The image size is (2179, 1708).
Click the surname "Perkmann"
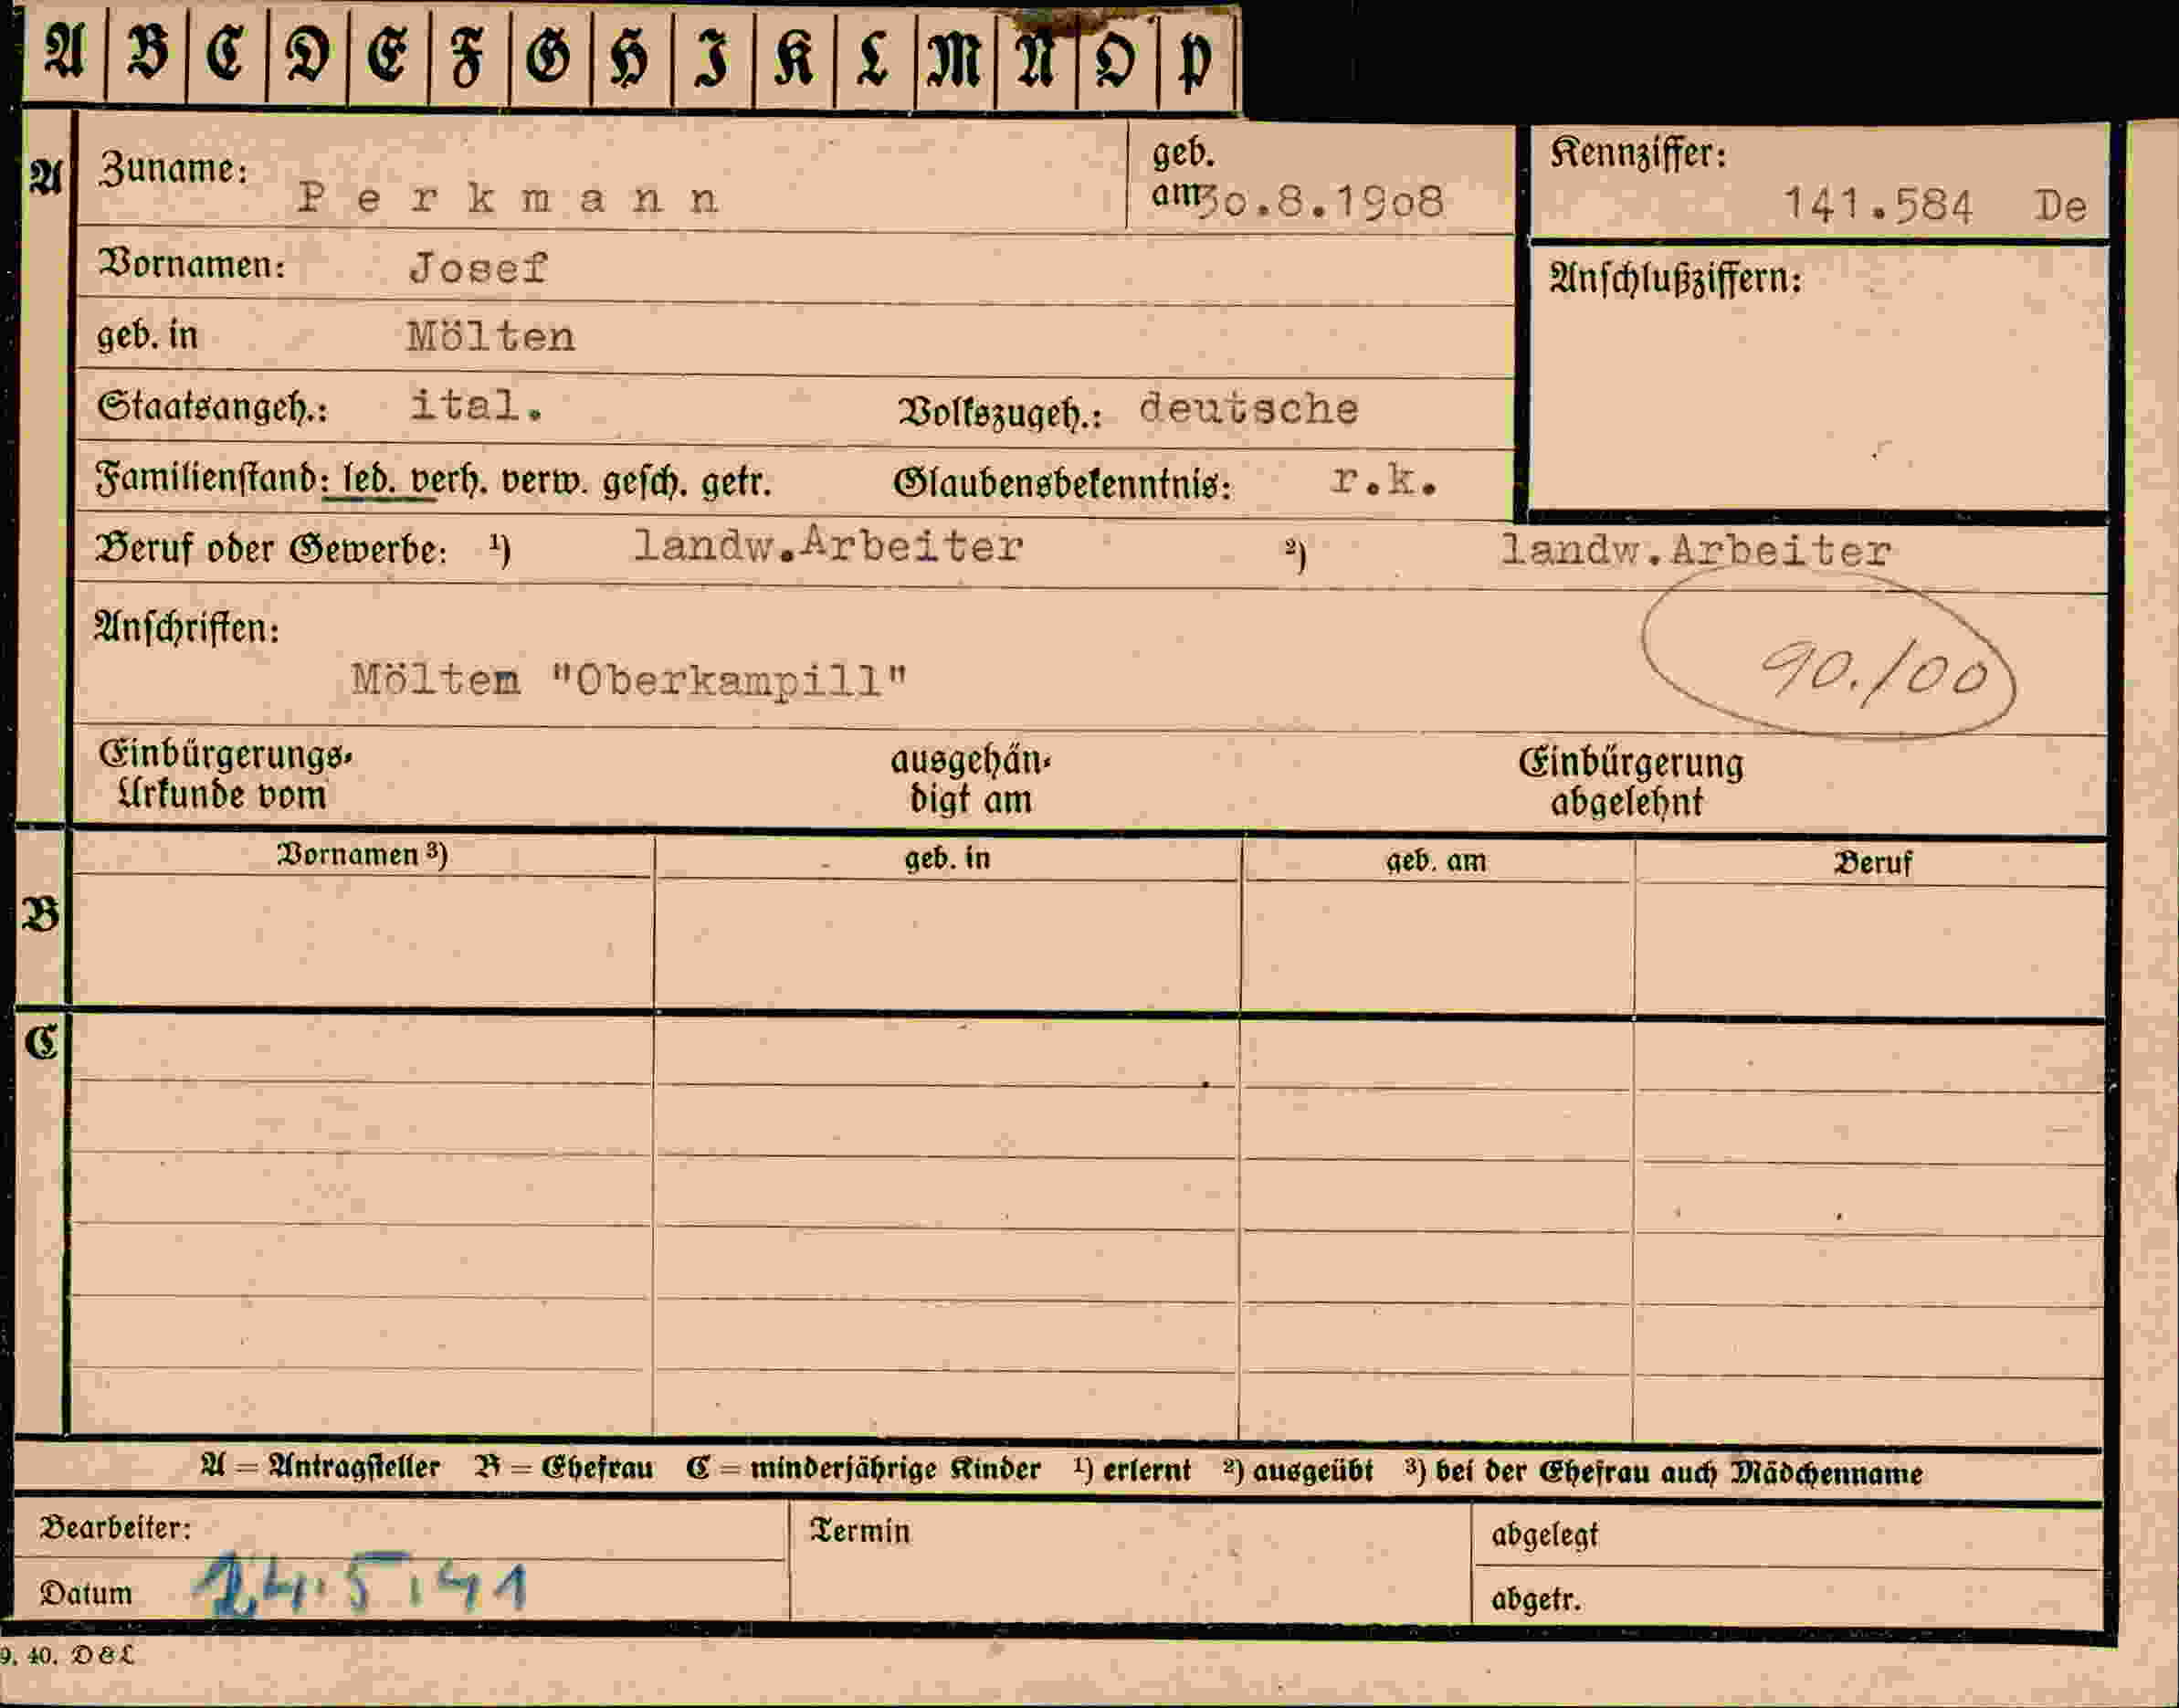pos(508,199)
